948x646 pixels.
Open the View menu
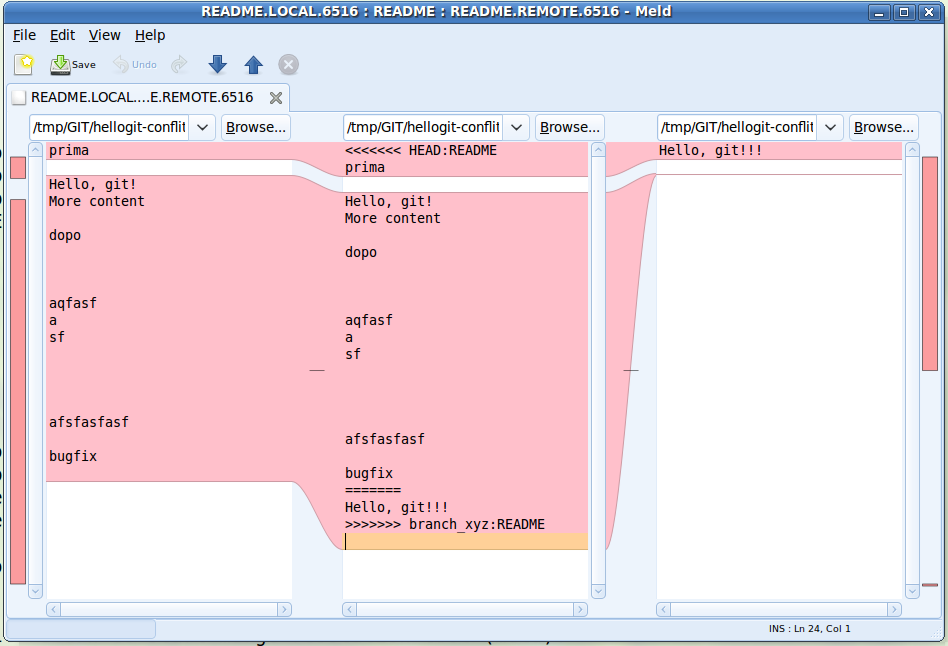[x=105, y=35]
